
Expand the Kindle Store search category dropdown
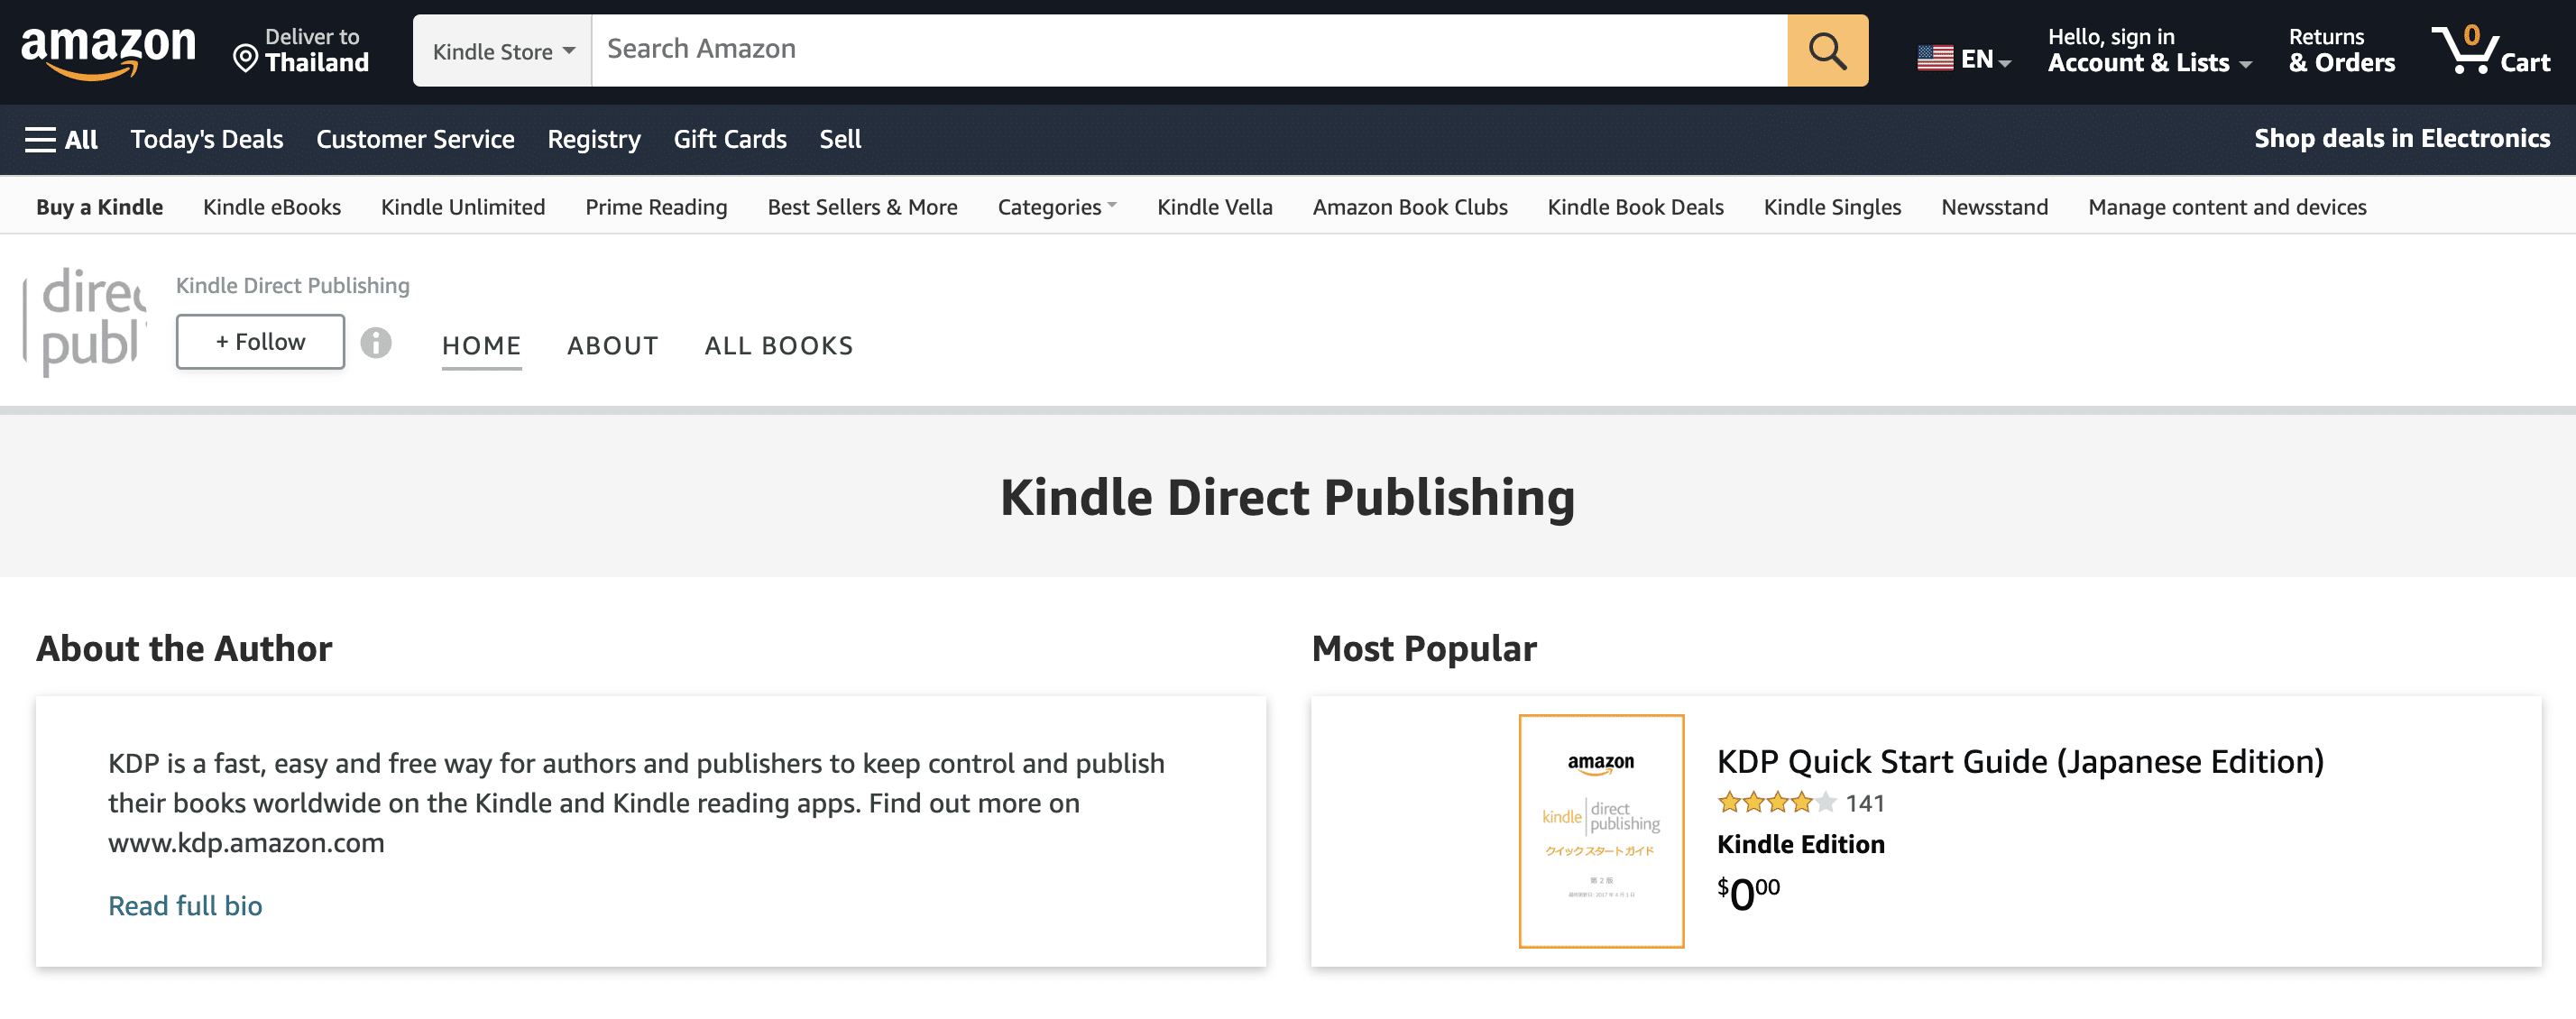coord(503,51)
